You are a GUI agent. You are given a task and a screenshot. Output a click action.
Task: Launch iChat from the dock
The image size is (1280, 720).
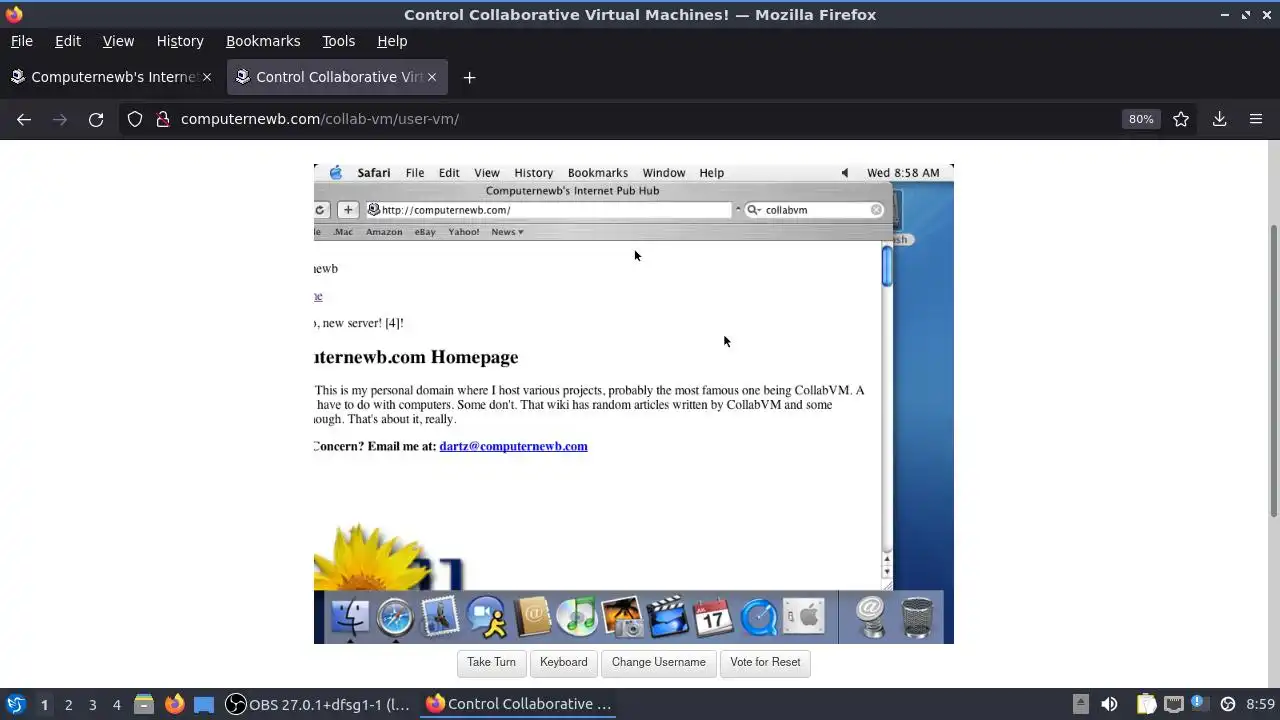[487, 617]
